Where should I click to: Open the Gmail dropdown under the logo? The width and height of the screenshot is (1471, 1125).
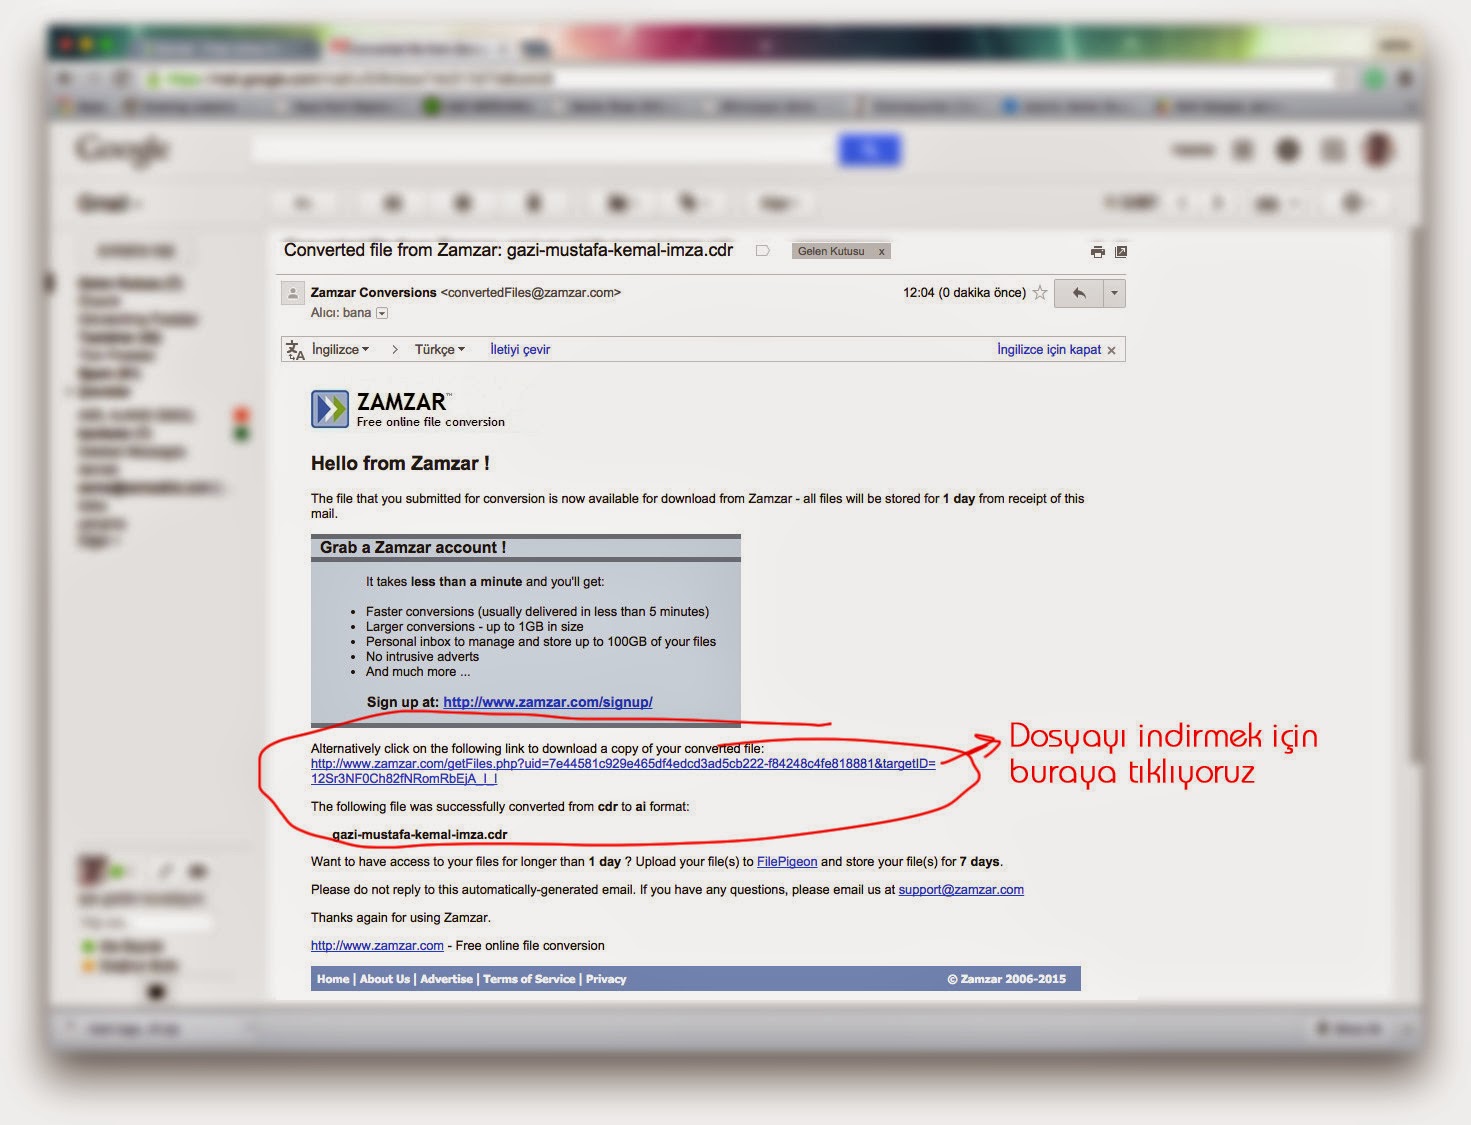click(x=110, y=204)
